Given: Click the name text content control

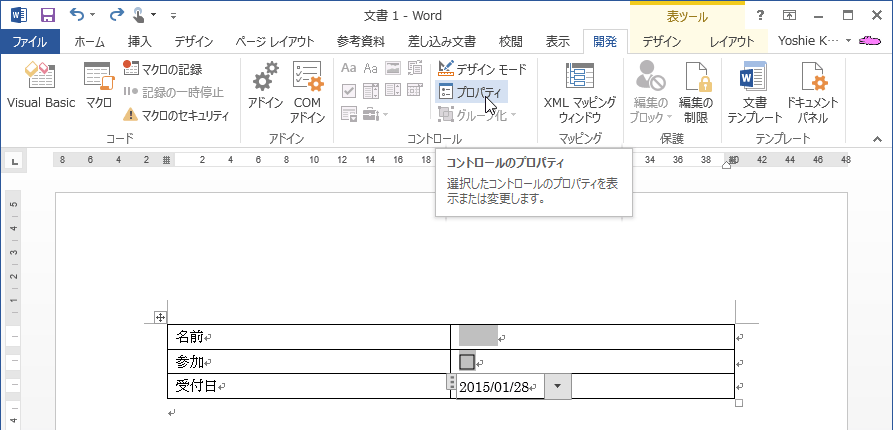Looking at the screenshot, I should click(478, 337).
